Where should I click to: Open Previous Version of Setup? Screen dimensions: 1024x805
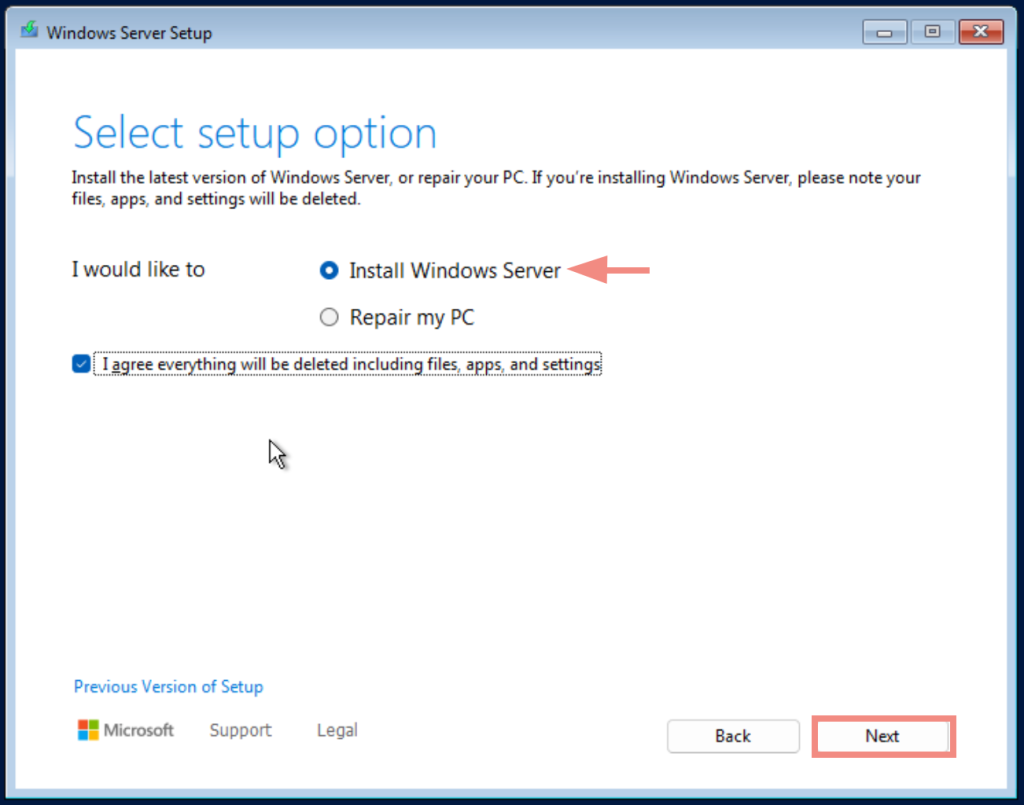coord(168,687)
